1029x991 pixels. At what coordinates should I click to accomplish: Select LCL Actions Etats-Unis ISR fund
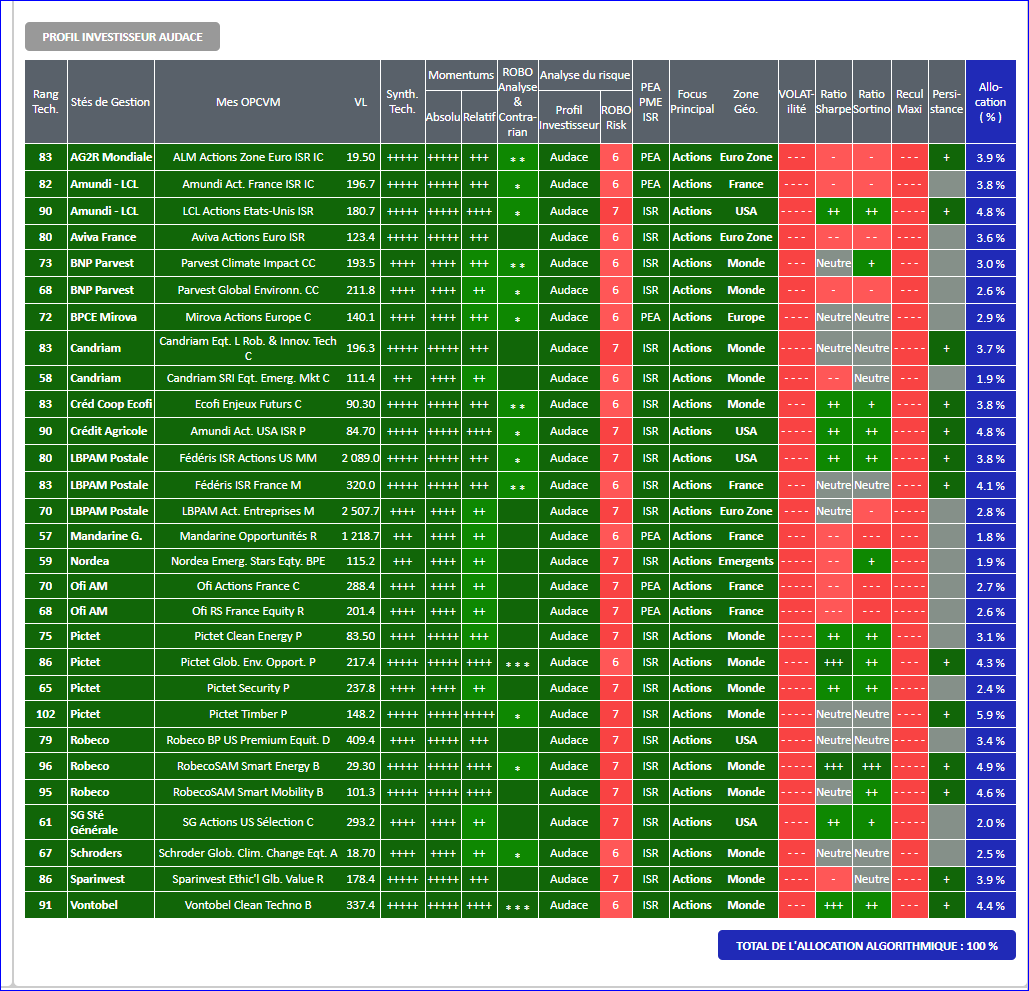(248, 211)
